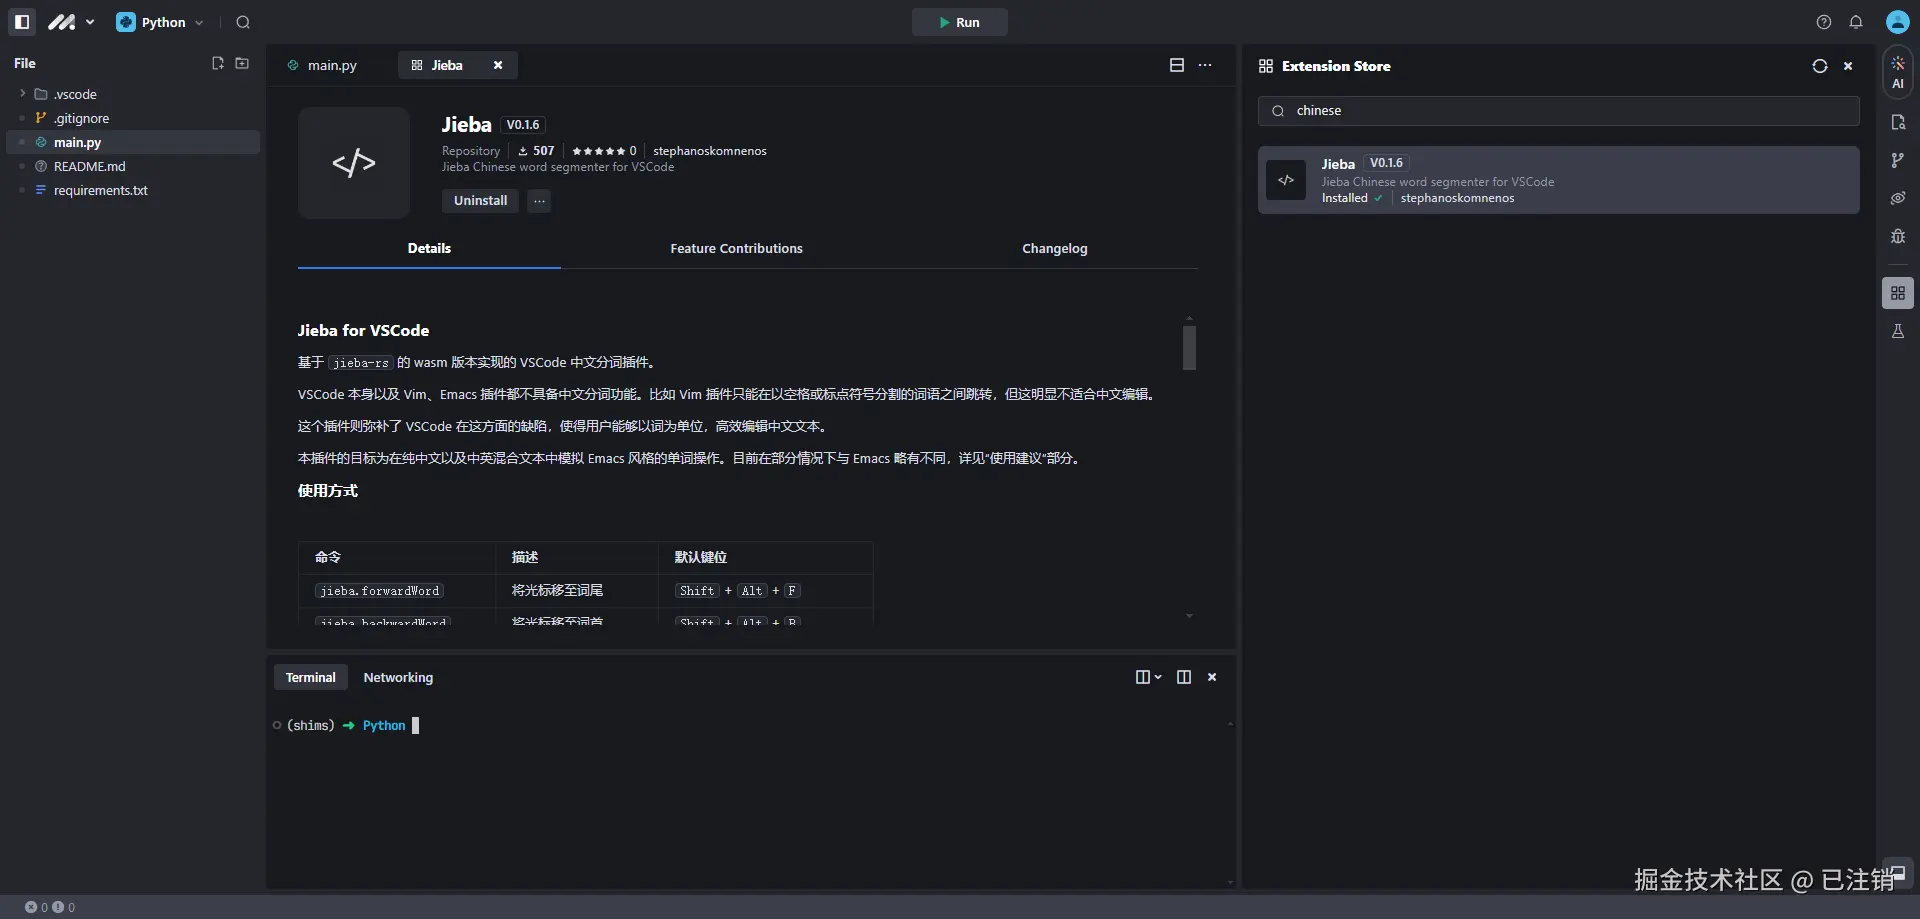The height and width of the screenshot is (919, 1920).
Task: Open the Changelog tab
Action: point(1054,249)
